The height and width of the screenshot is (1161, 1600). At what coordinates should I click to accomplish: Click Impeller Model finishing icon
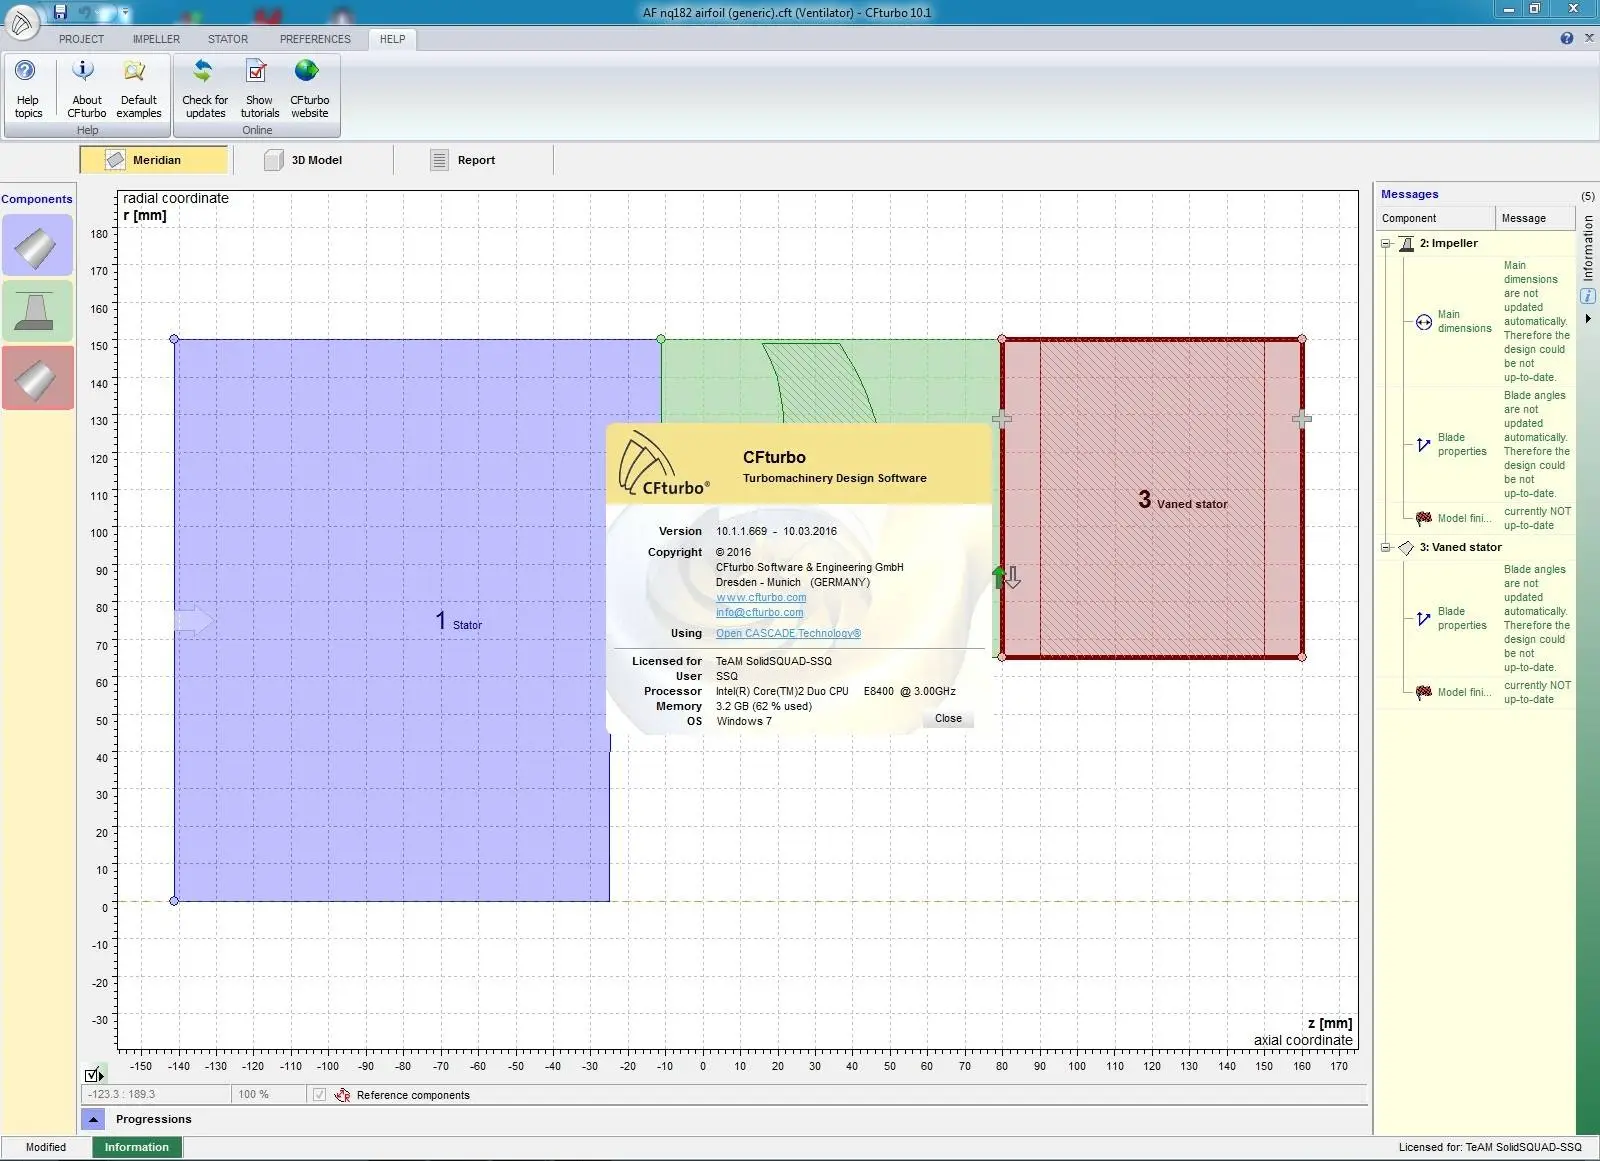1423,518
